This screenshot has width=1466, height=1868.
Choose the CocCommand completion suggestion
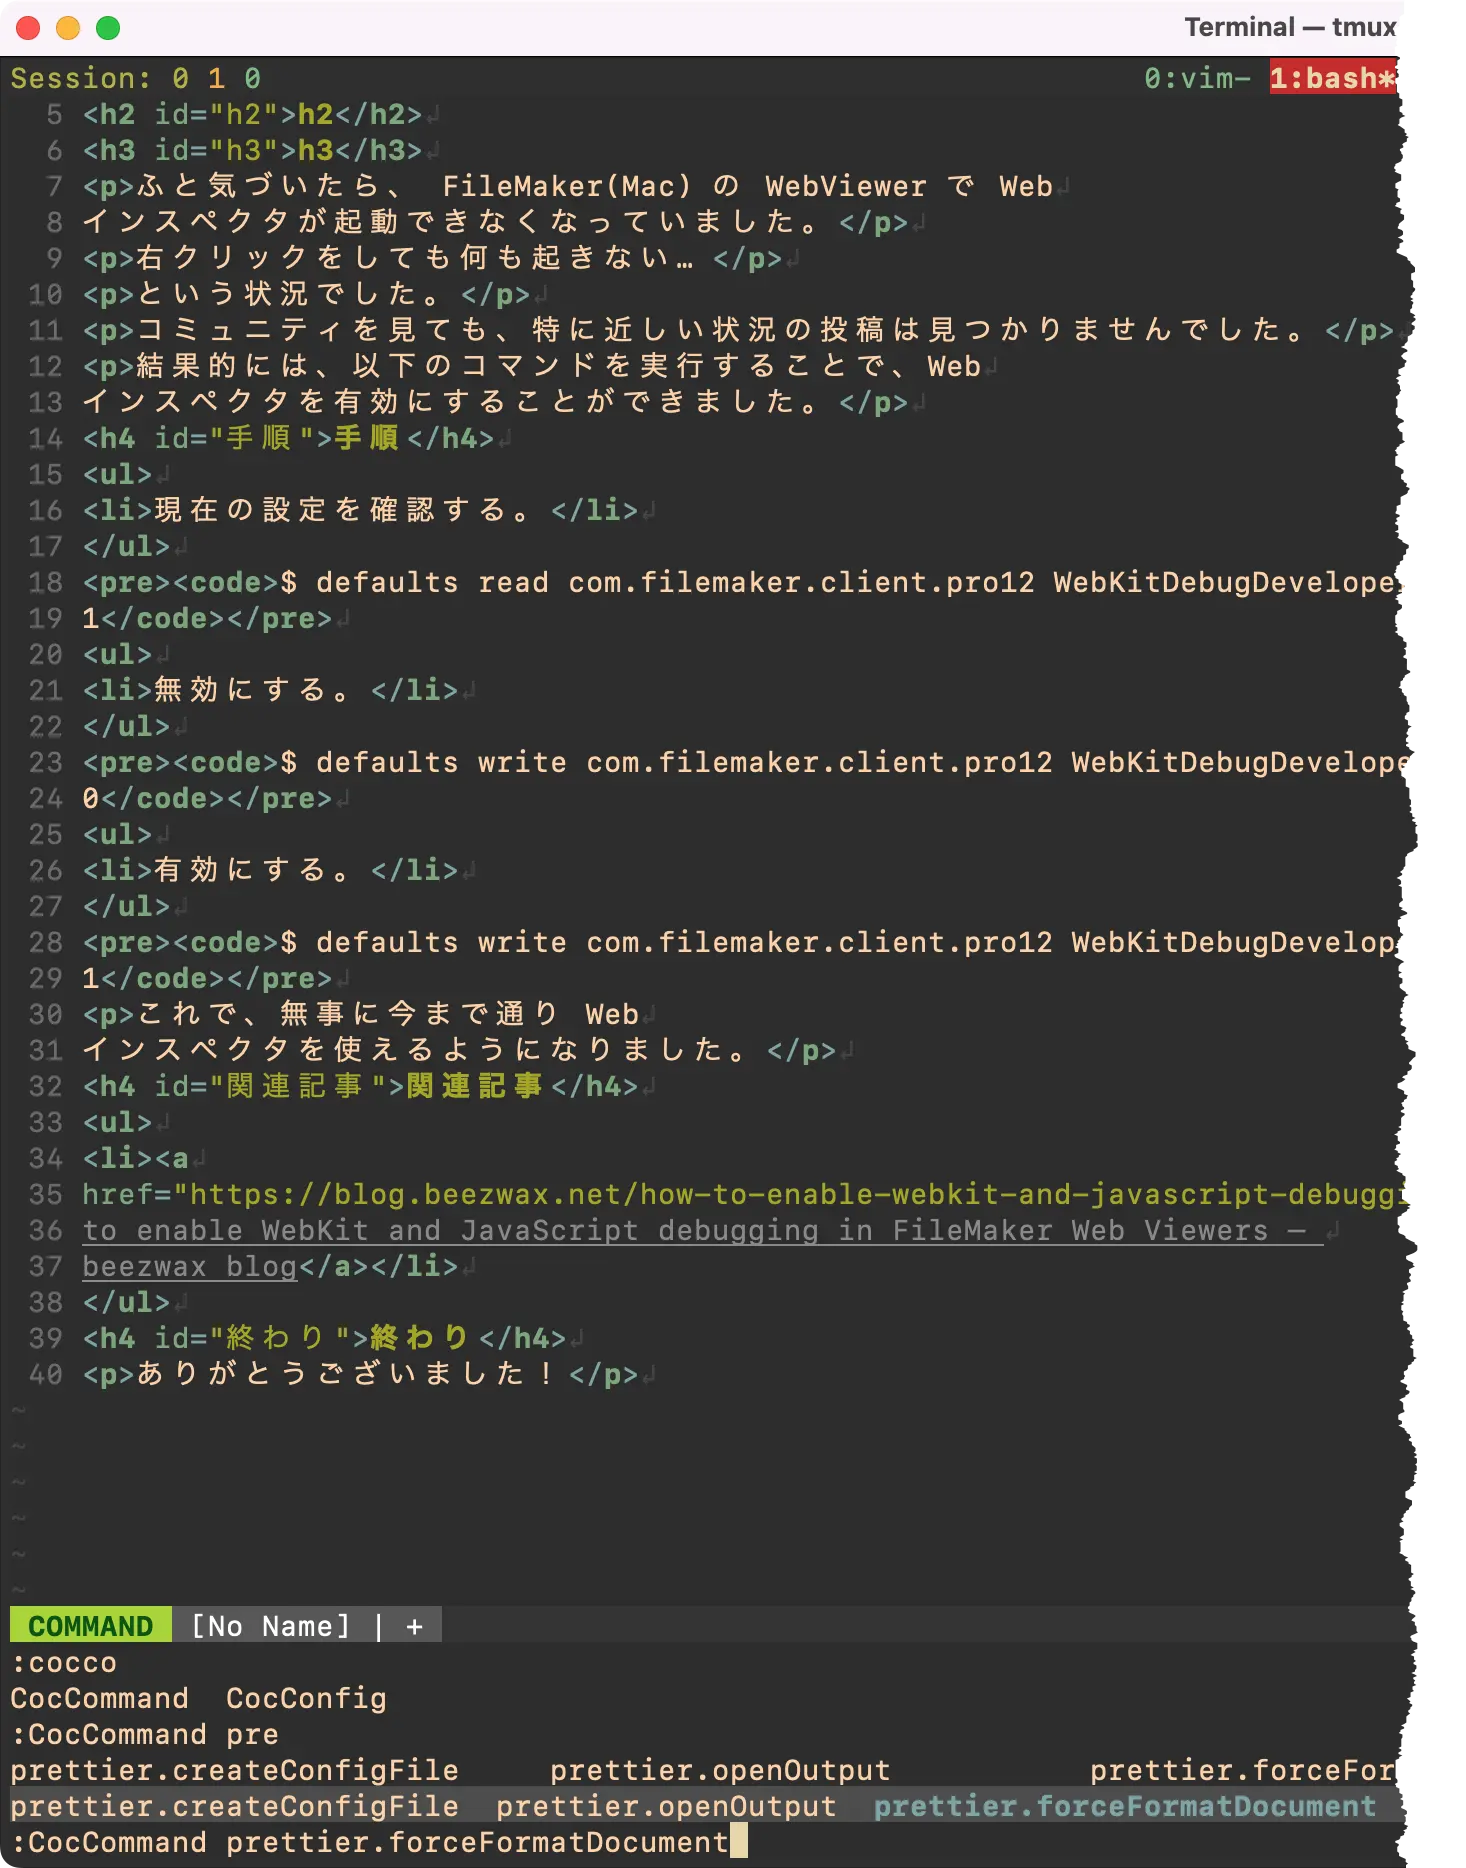tap(99, 1698)
